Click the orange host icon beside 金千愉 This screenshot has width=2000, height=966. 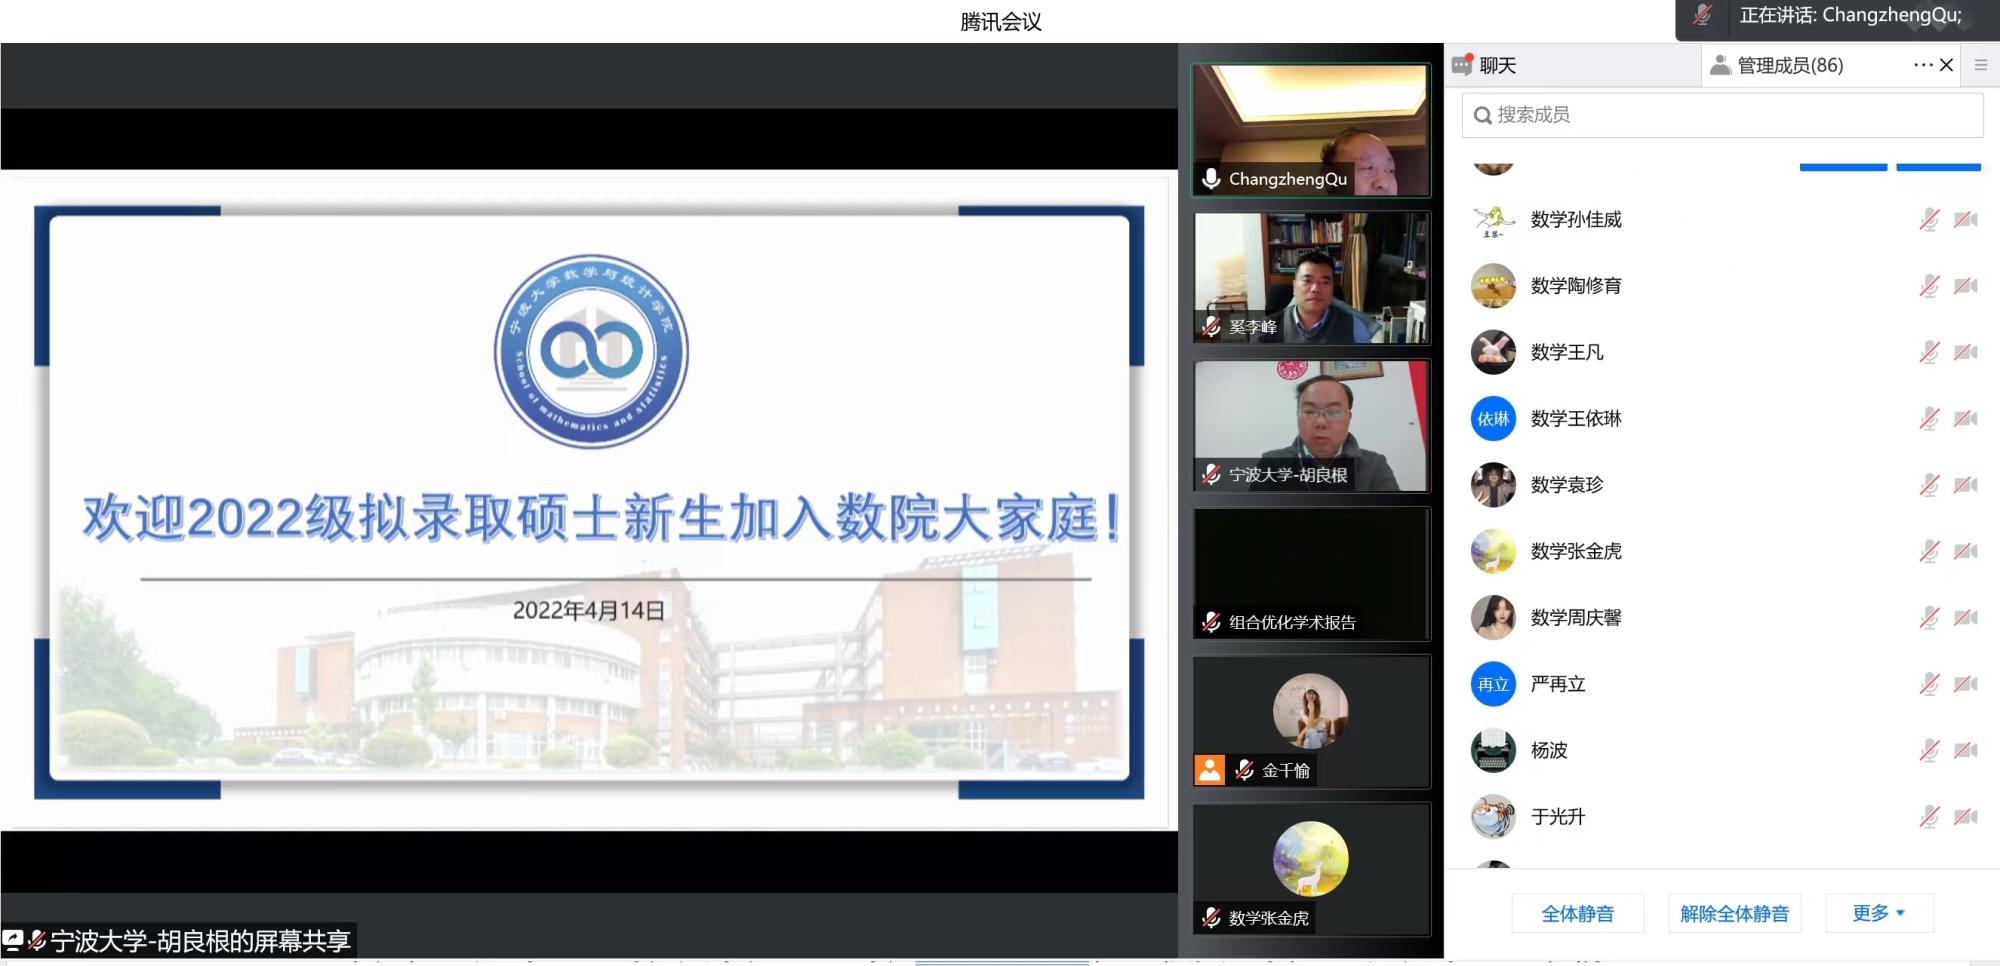click(x=1209, y=770)
